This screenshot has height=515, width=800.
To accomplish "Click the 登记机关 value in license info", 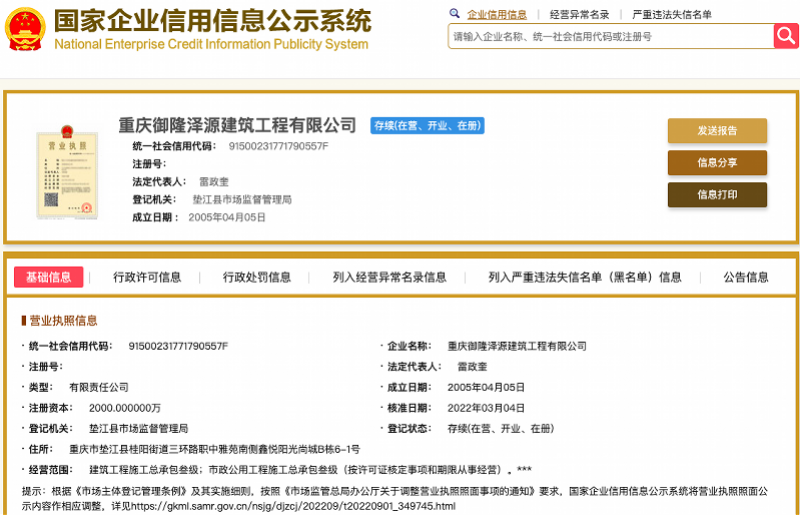I will [139, 428].
